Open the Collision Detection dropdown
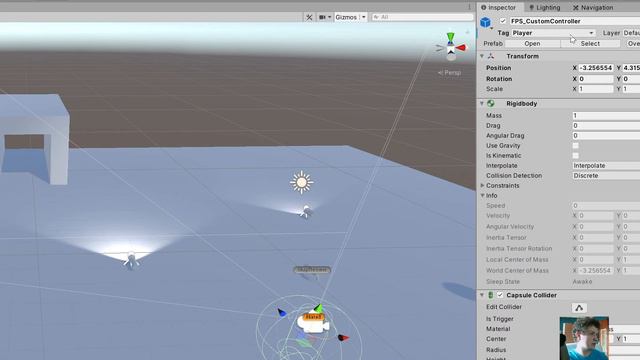This screenshot has width=640, height=360. (606, 176)
